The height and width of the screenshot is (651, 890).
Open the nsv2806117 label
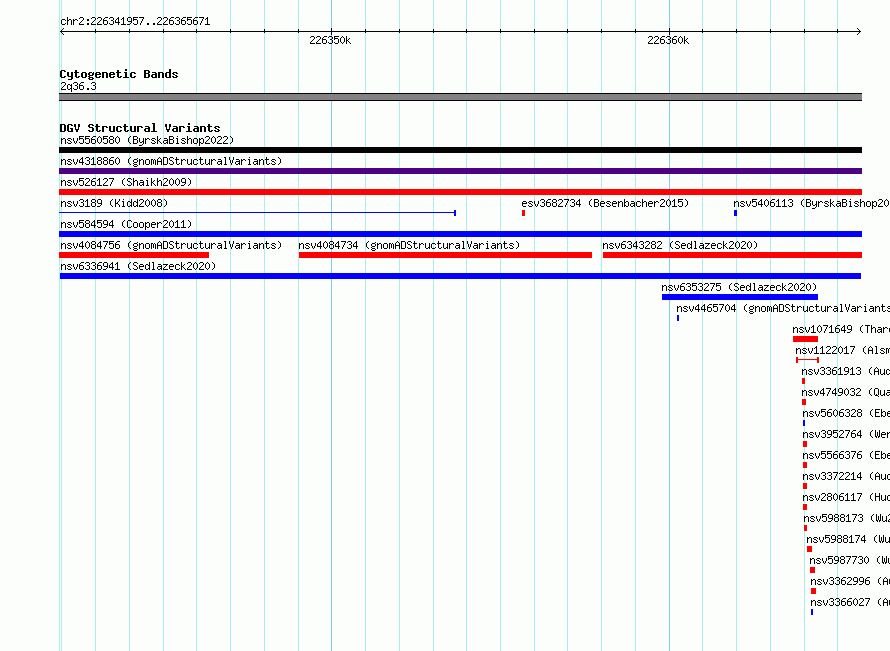846,497
